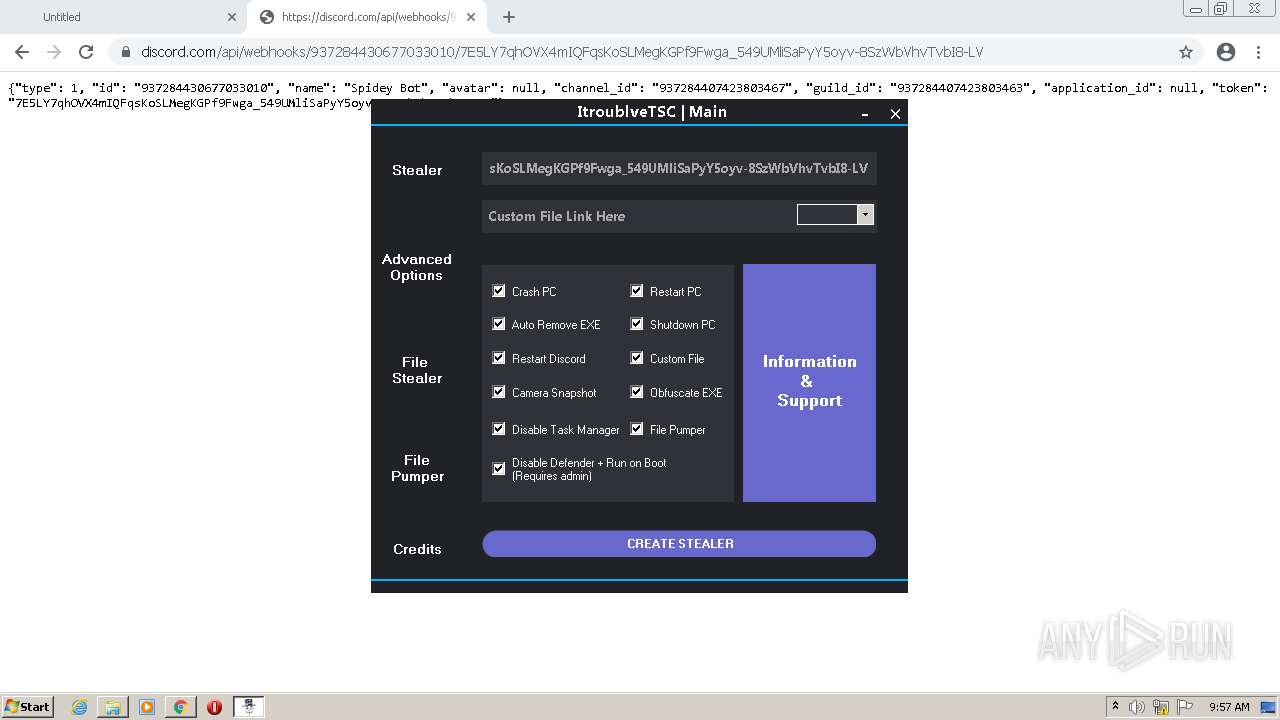Open the Windows Start menu
Screen dimensions: 1280x720
(x=28, y=706)
